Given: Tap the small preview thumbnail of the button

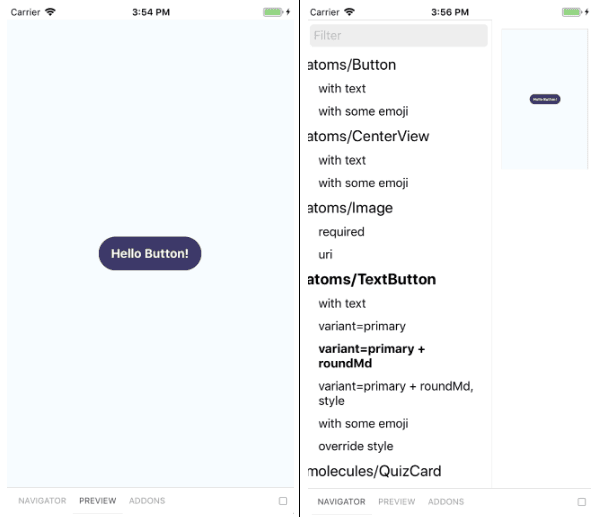Looking at the screenshot, I should [545, 99].
